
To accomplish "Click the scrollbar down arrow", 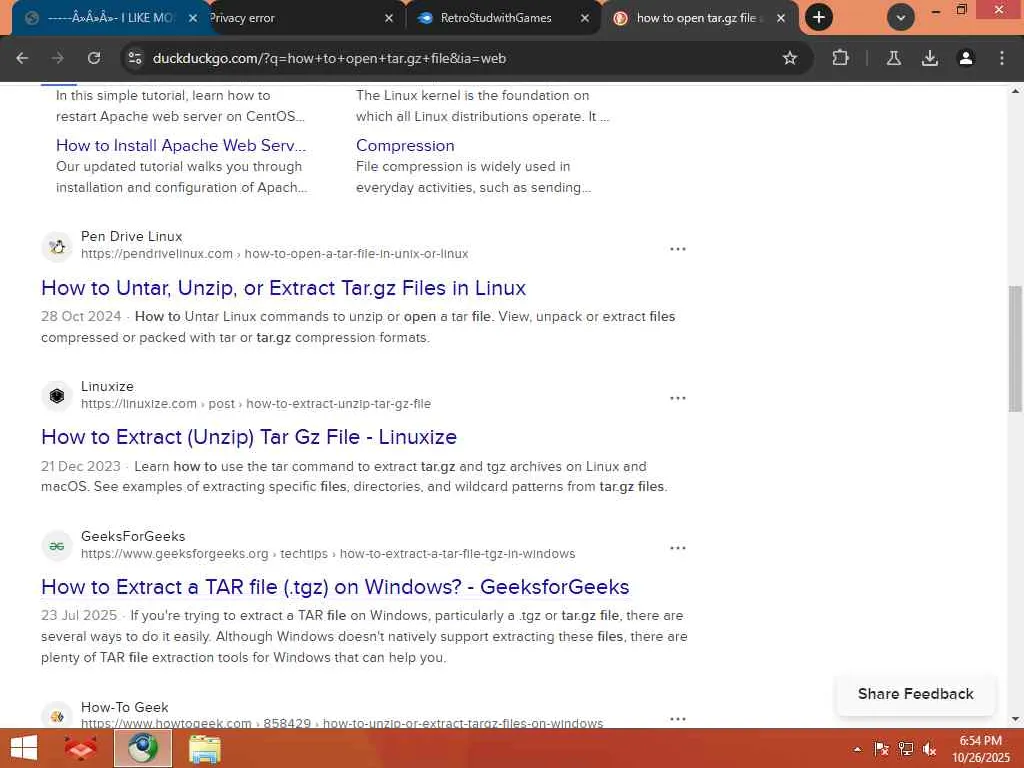I will tap(1015, 719).
